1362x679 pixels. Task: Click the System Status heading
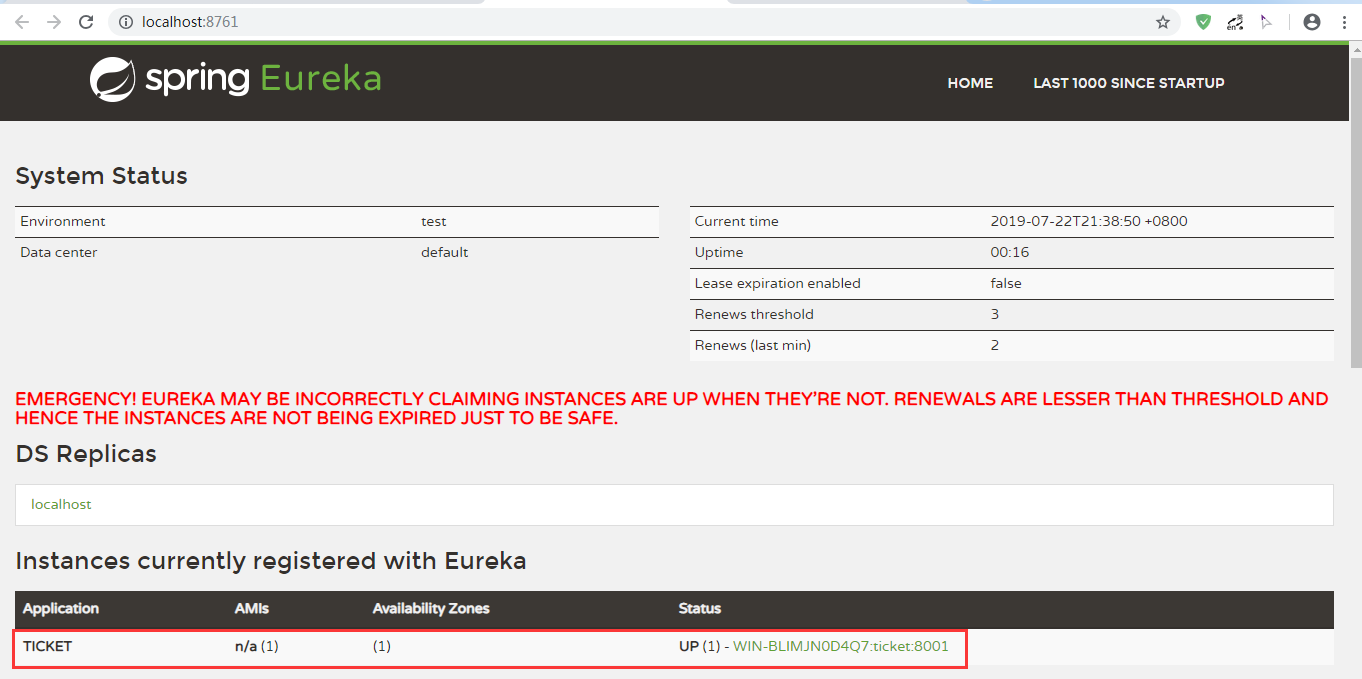(x=102, y=176)
